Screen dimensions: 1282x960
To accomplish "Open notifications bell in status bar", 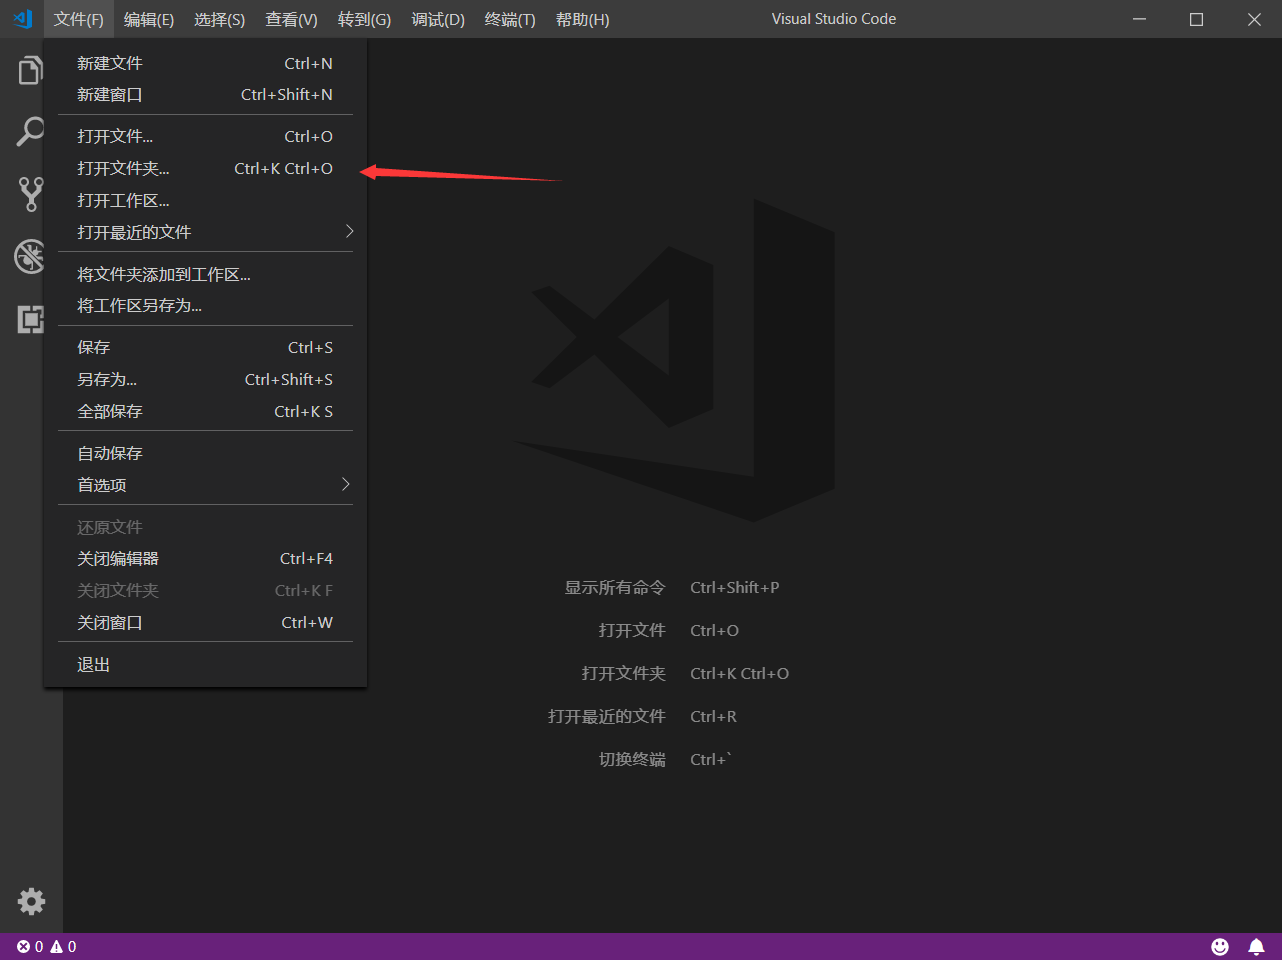I will [1256, 946].
